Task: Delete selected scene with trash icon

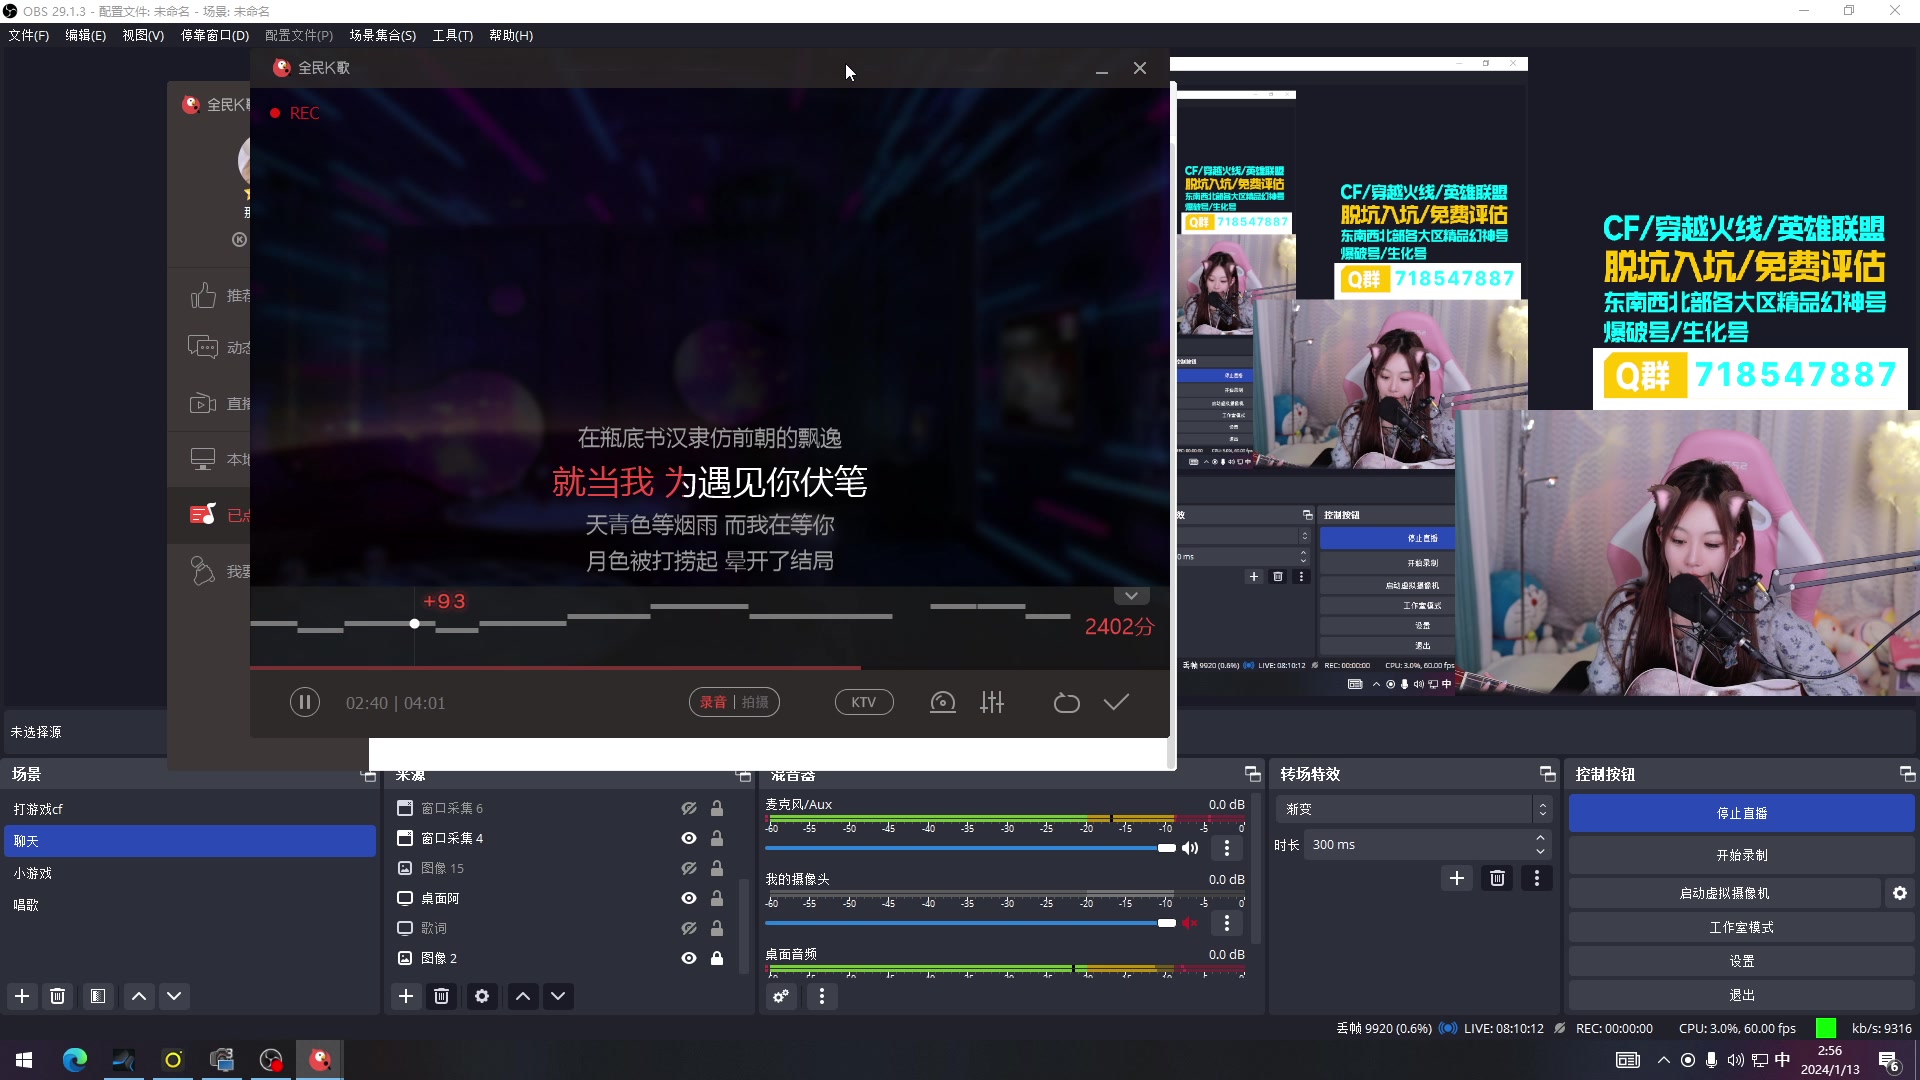Action: click(x=58, y=996)
